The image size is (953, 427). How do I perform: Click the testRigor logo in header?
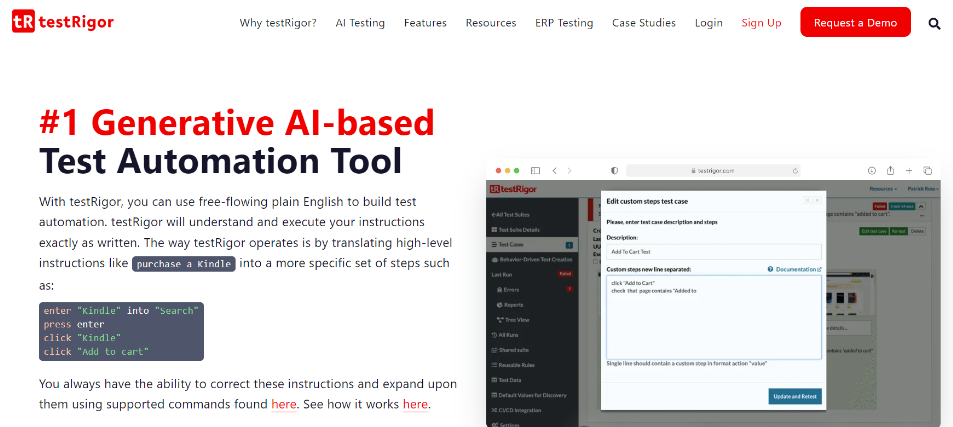(63, 22)
